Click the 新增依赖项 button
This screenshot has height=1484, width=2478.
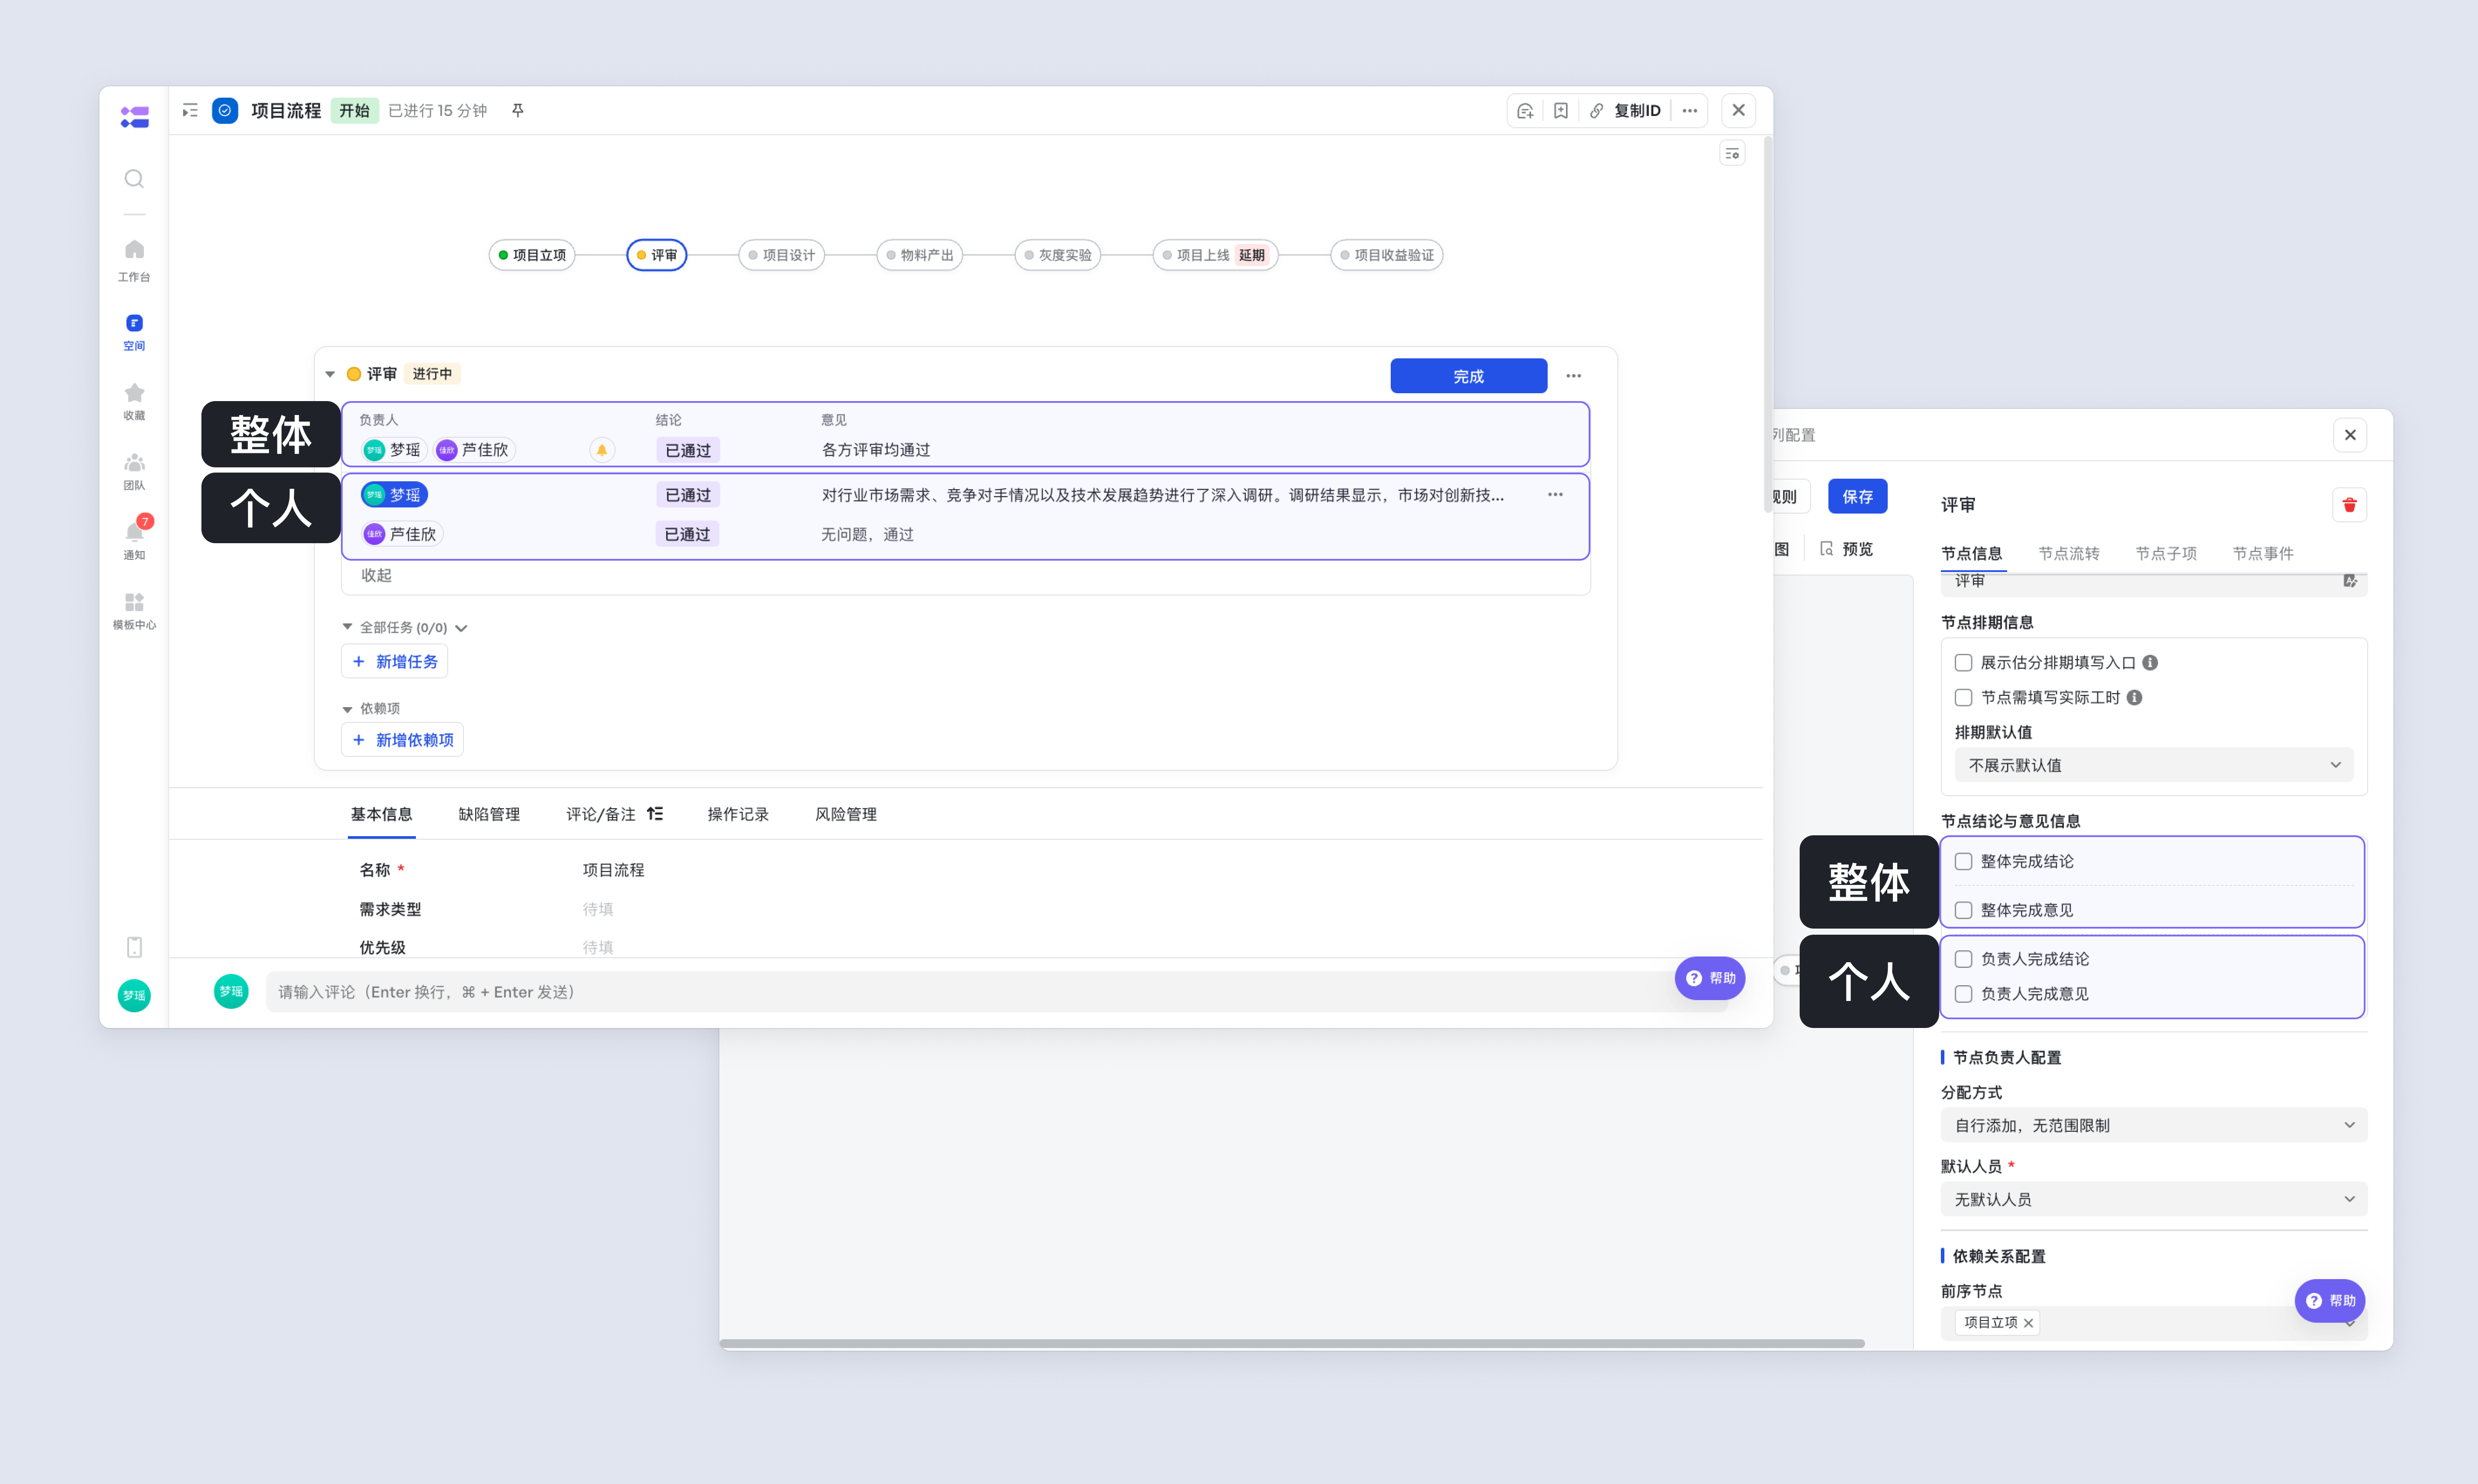(x=403, y=740)
